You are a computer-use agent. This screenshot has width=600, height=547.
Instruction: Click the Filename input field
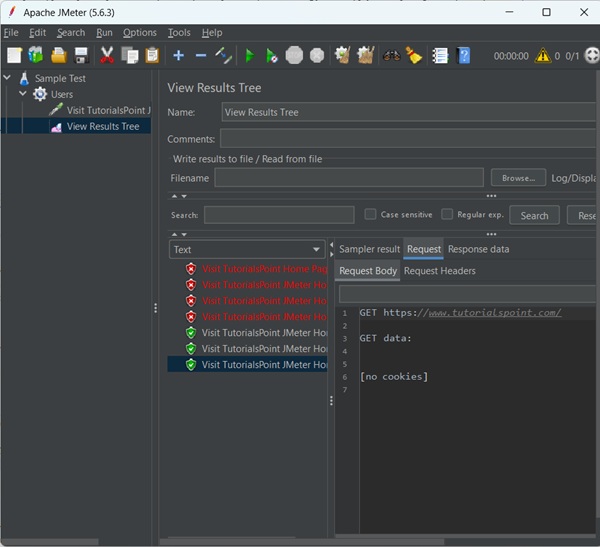(x=348, y=178)
